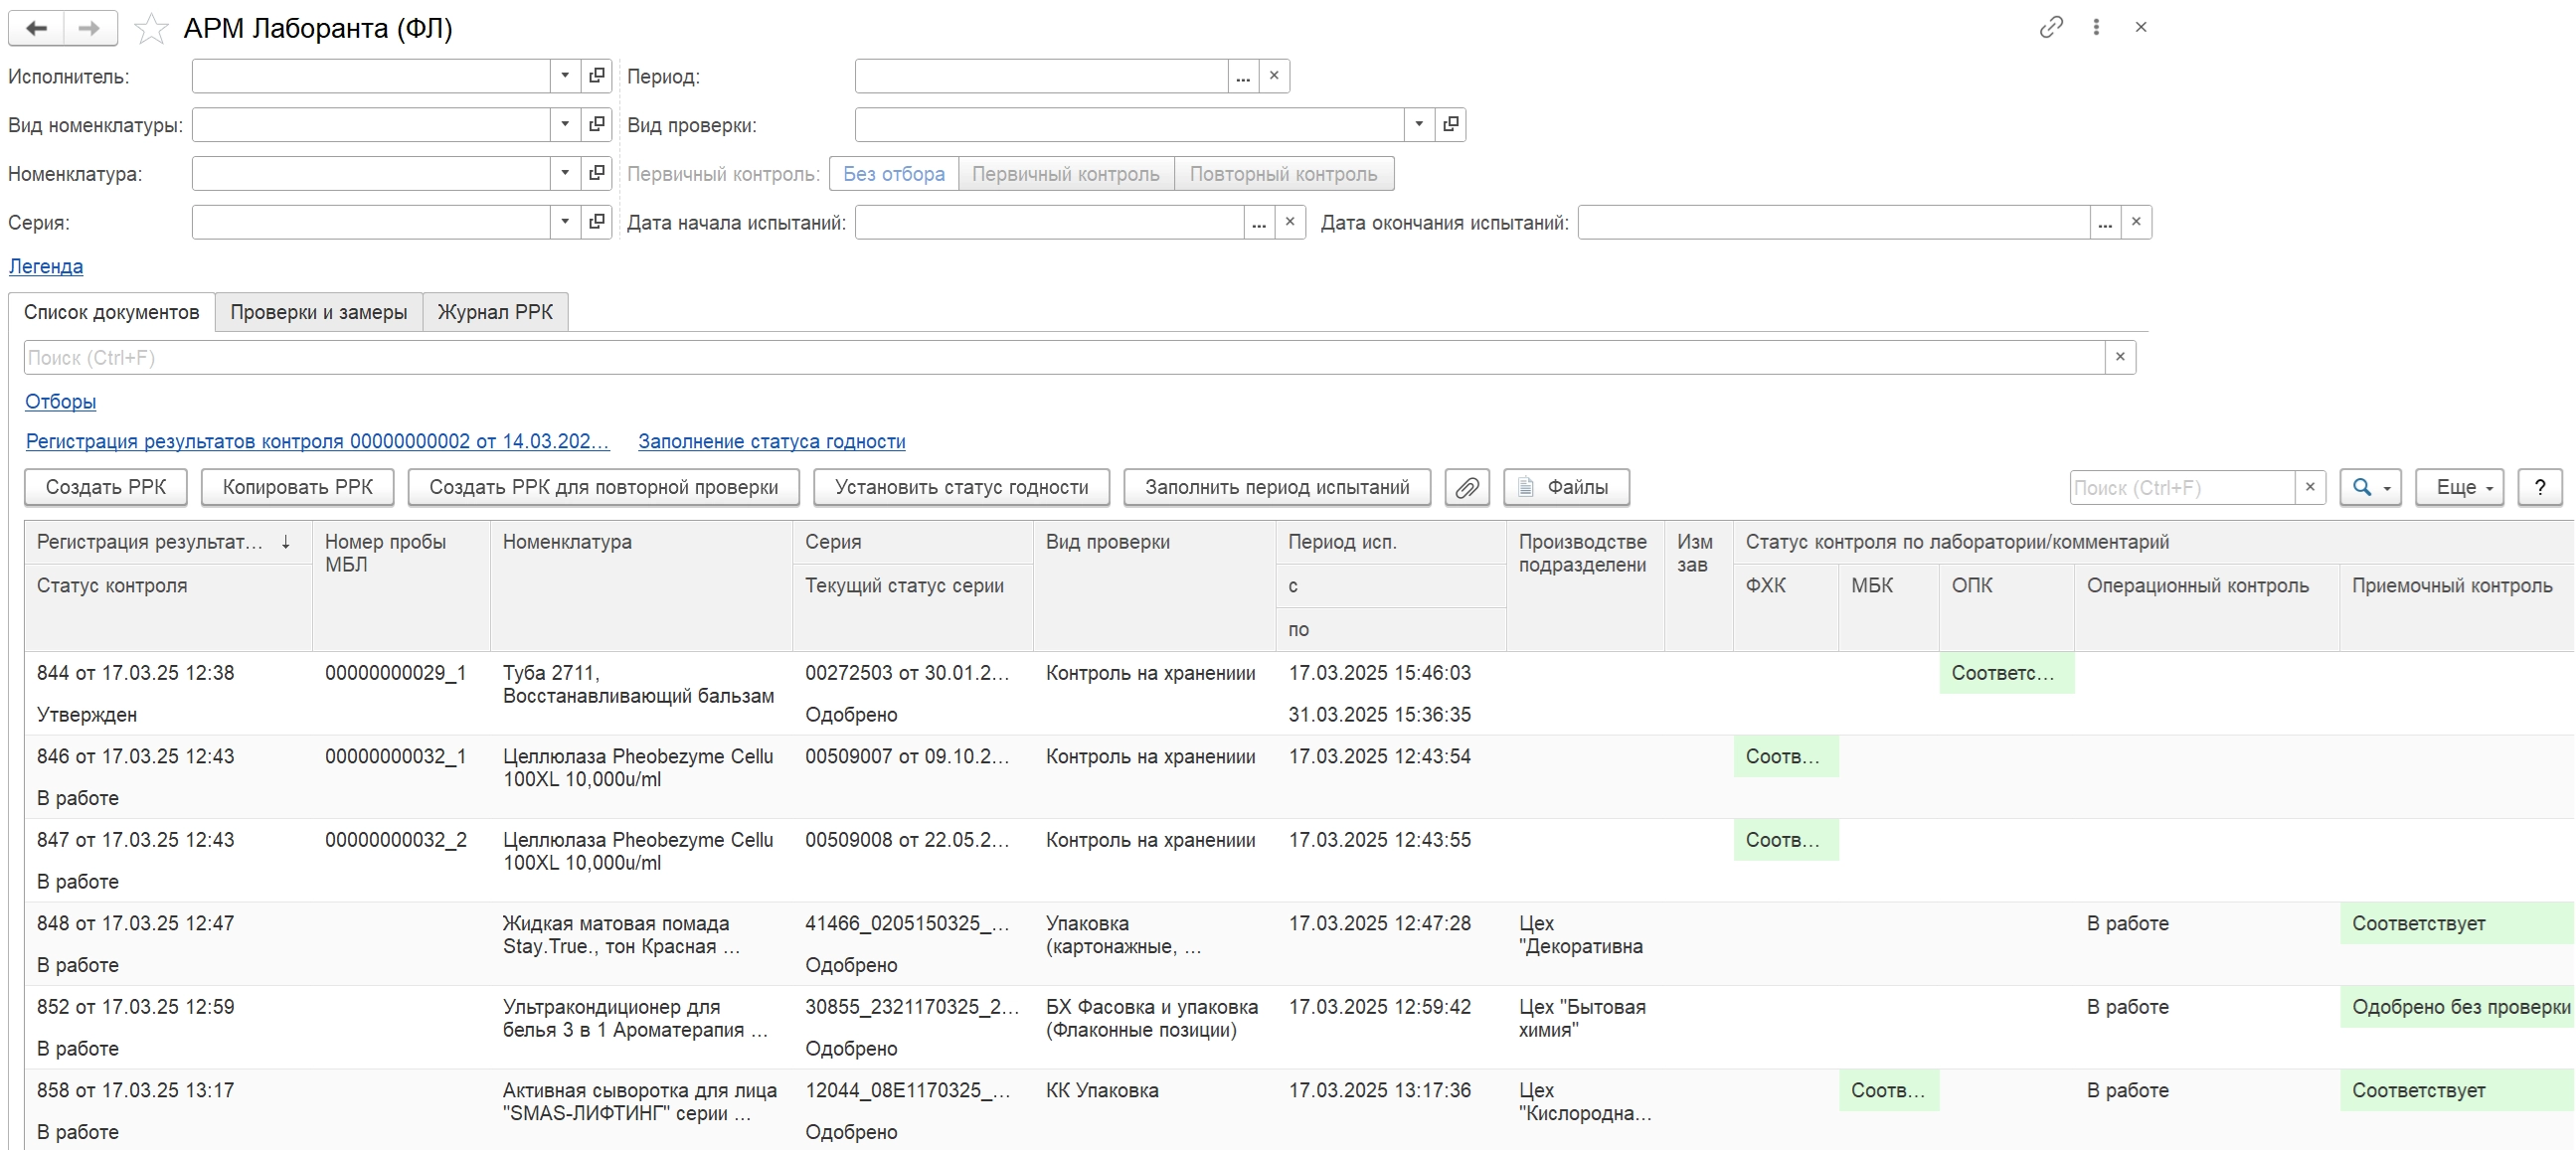2576x1150 pixels.
Task: Switch to the Проверки и замеры tab
Action: [x=318, y=312]
